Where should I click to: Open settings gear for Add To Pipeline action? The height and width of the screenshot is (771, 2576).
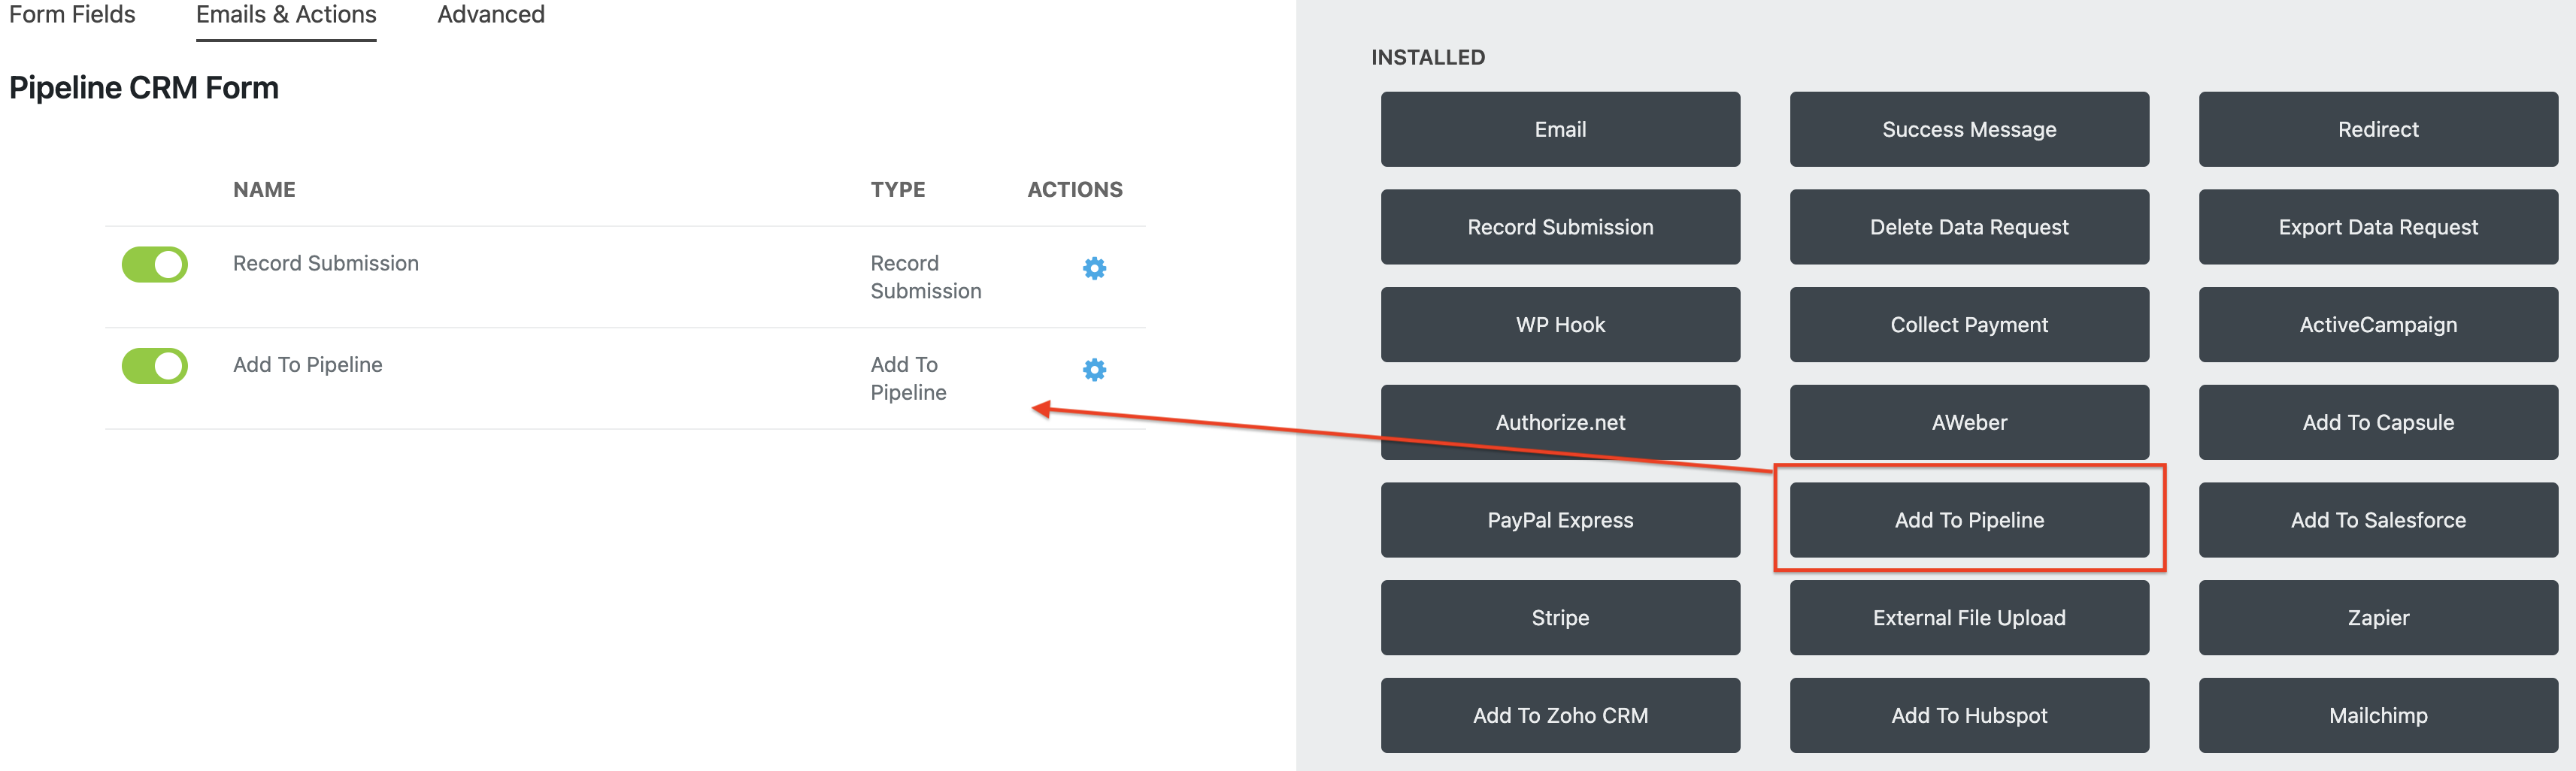(x=1094, y=370)
